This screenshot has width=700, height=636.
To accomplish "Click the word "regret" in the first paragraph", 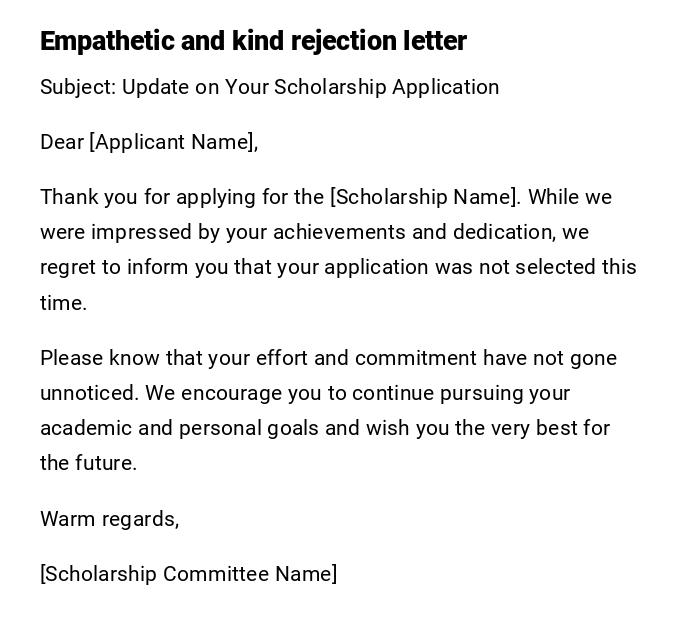I will click(x=67, y=267).
